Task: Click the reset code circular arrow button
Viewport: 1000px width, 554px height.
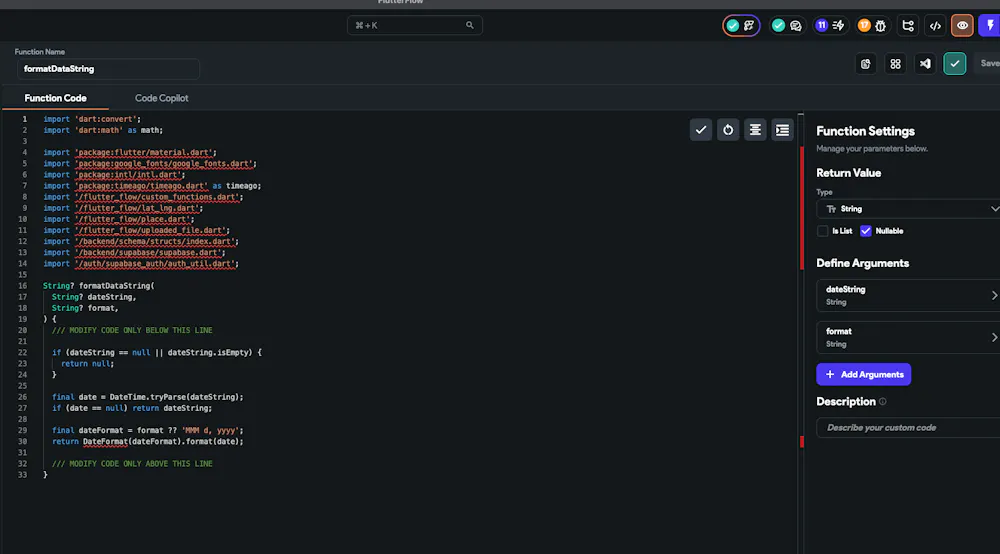Action: tap(728, 130)
